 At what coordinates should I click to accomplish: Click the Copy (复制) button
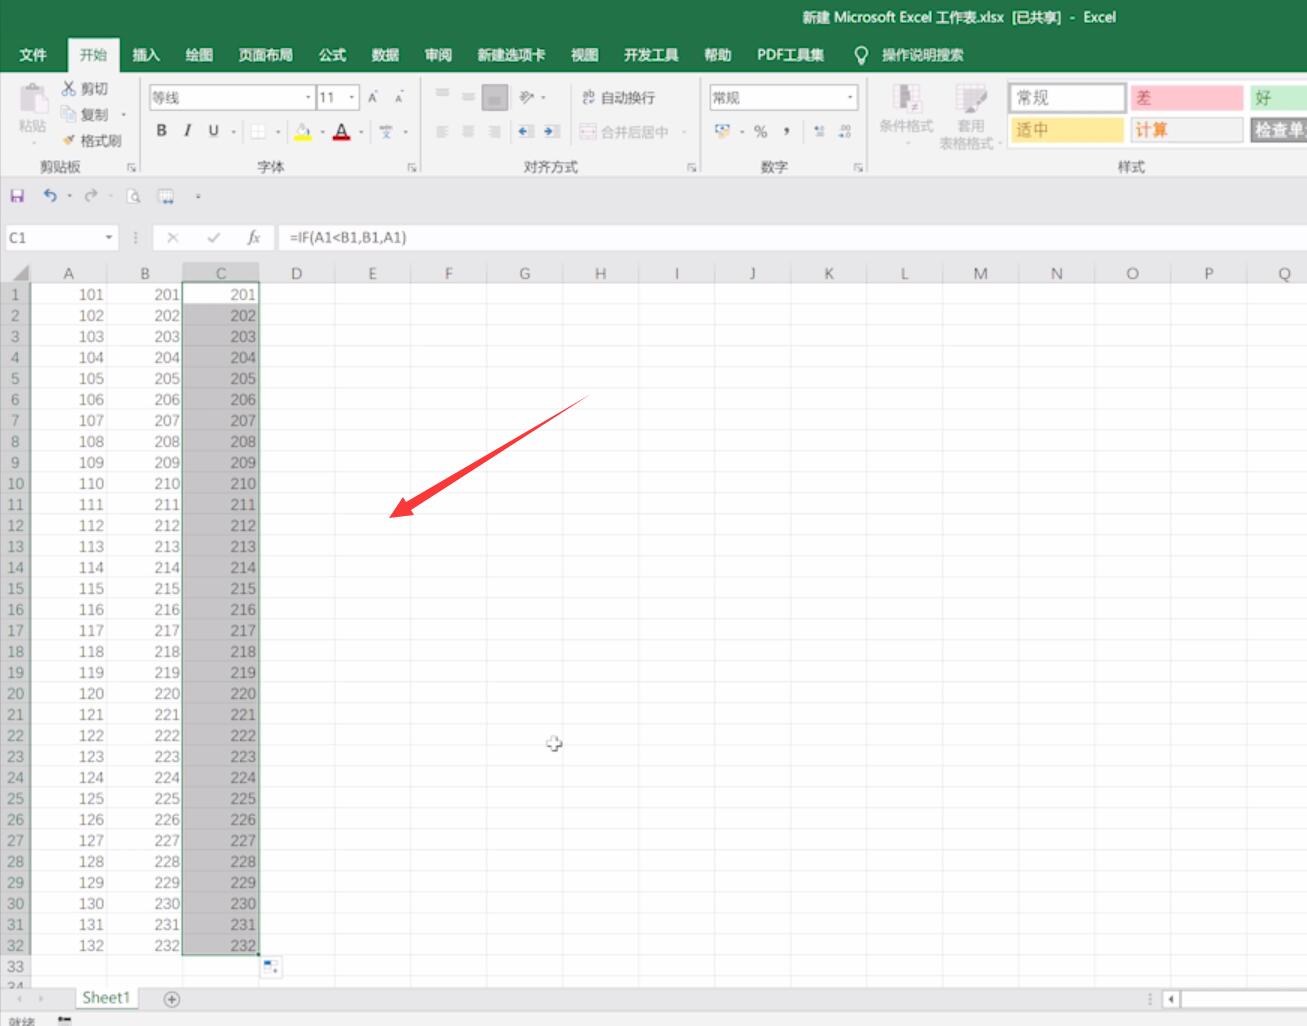pos(86,114)
